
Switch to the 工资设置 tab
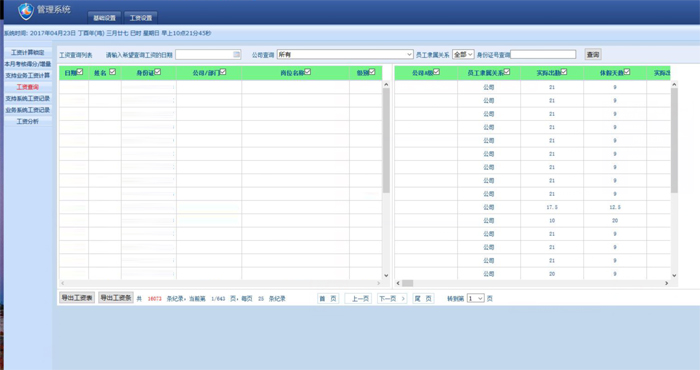(141, 18)
